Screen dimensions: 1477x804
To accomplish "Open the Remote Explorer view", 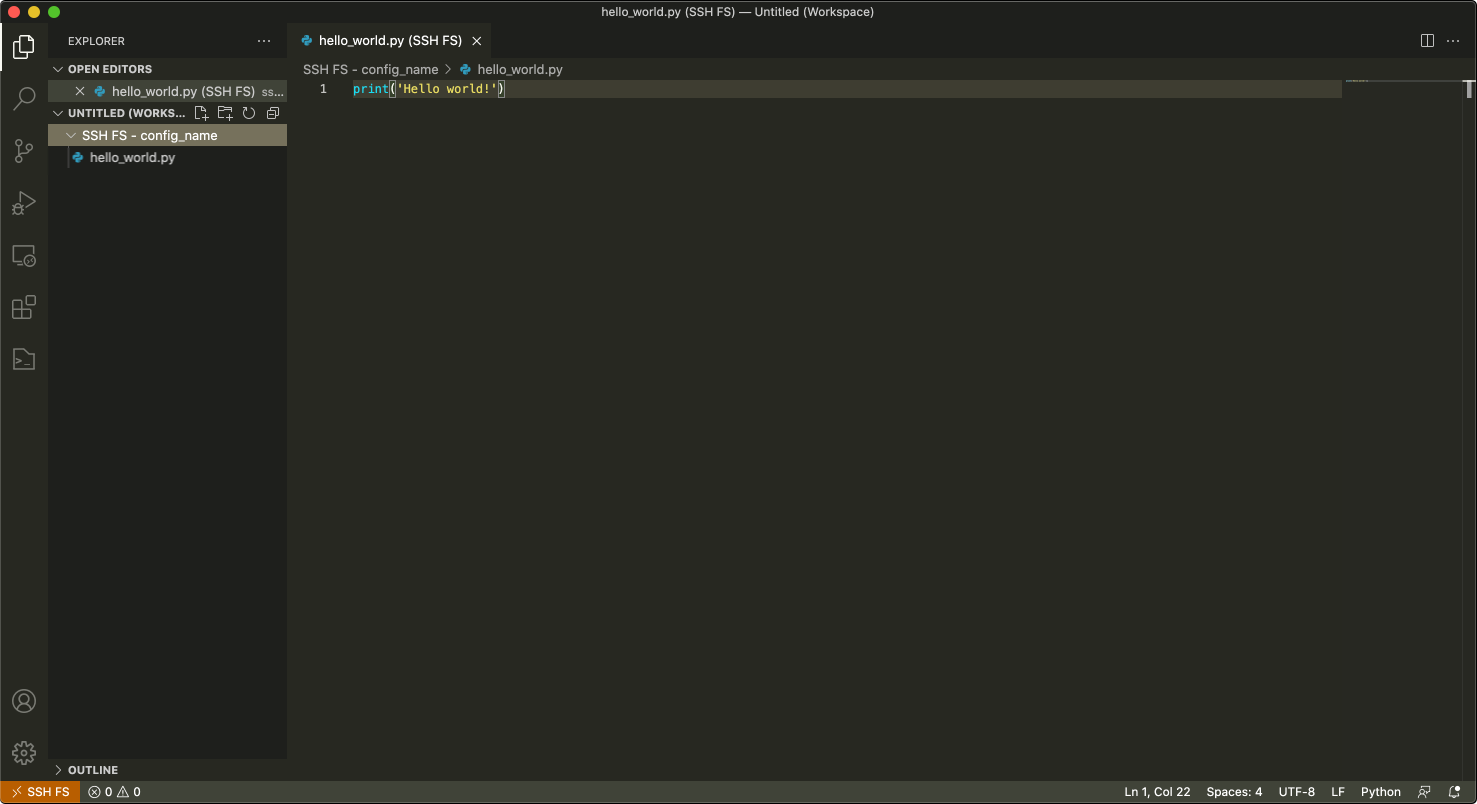I will pyautogui.click(x=24, y=256).
